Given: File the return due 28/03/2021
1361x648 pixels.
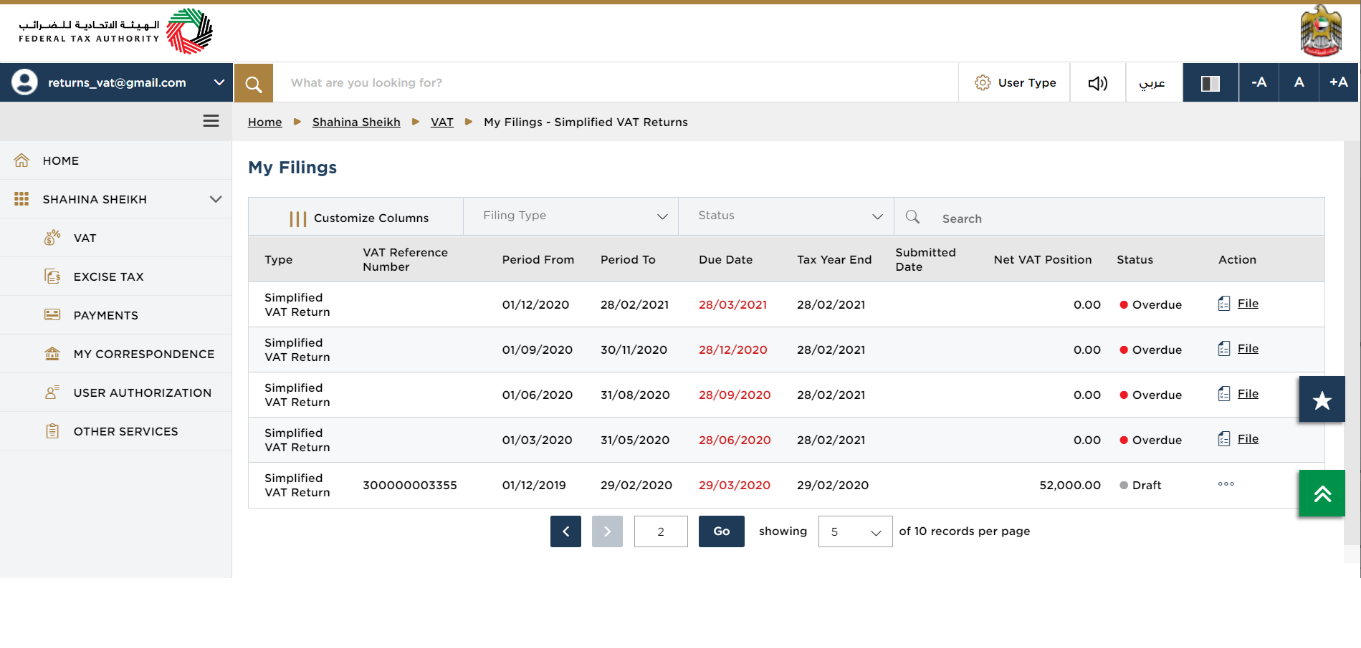Looking at the screenshot, I should coord(1248,303).
